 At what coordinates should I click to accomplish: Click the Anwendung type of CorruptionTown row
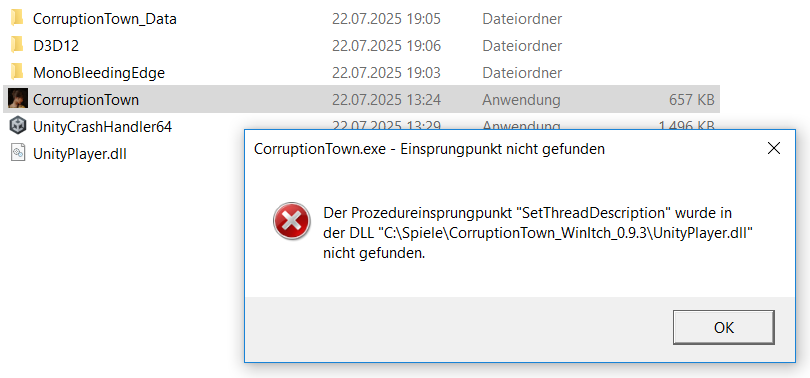tap(521, 100)
